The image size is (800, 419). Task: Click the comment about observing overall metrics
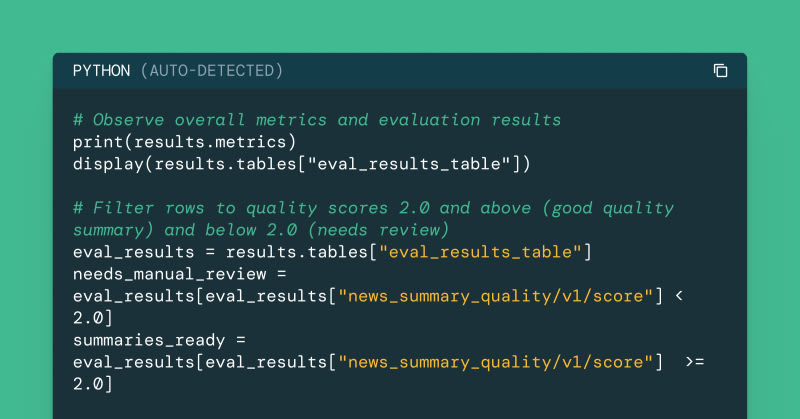(317, 119)
